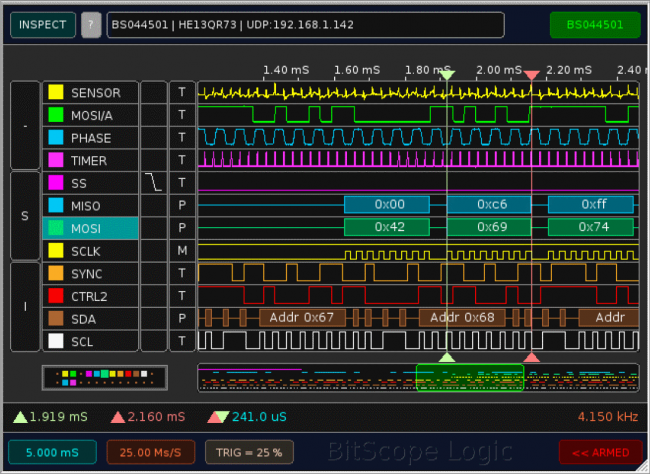Click the 25.00 Ms/S sample rate control

(151, 452)
